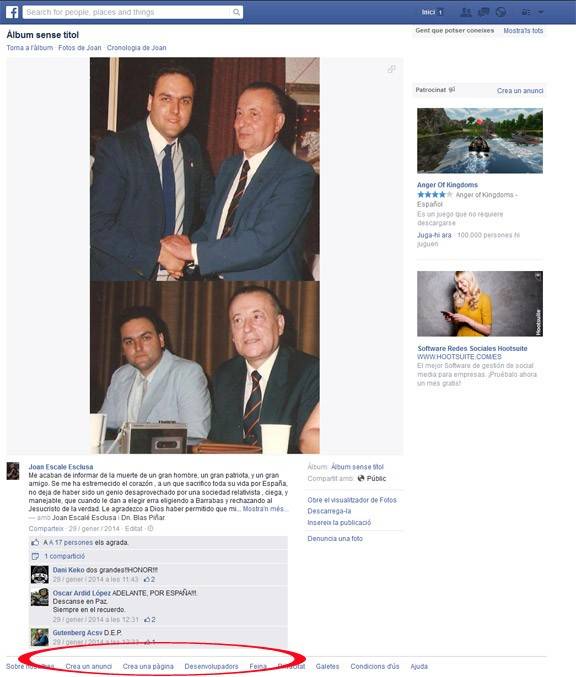Screen dimensions: 576x677
Task: Open friend requests icon in top bar
Action: [x=466, y=12]
